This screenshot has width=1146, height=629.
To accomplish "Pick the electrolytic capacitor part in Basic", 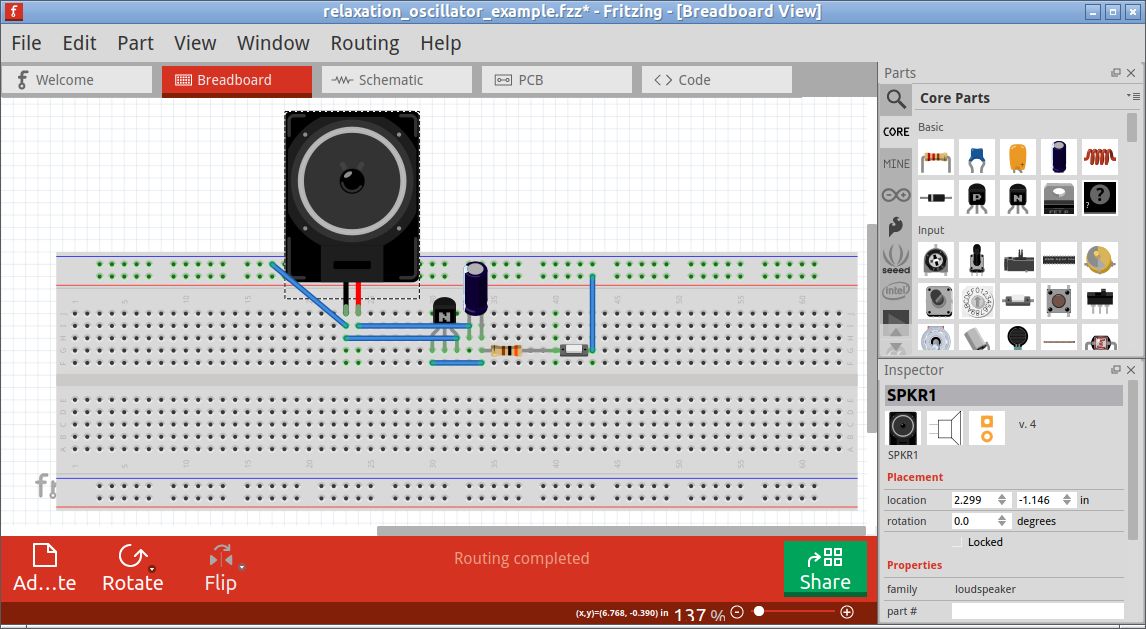I will pos(1058,157).
